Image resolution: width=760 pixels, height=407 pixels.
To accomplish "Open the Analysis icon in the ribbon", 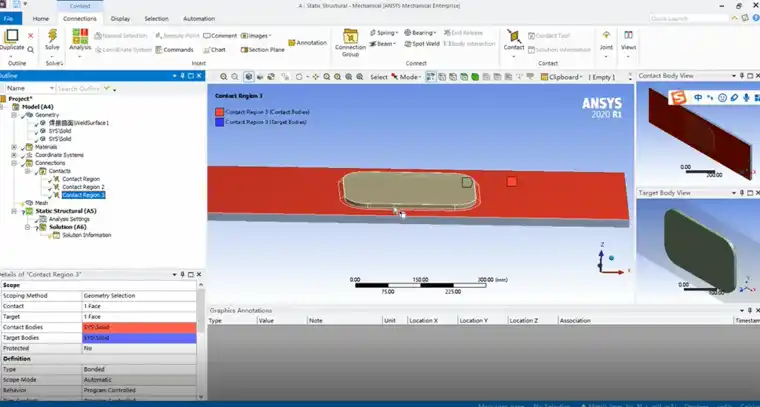I will point(80,36).
